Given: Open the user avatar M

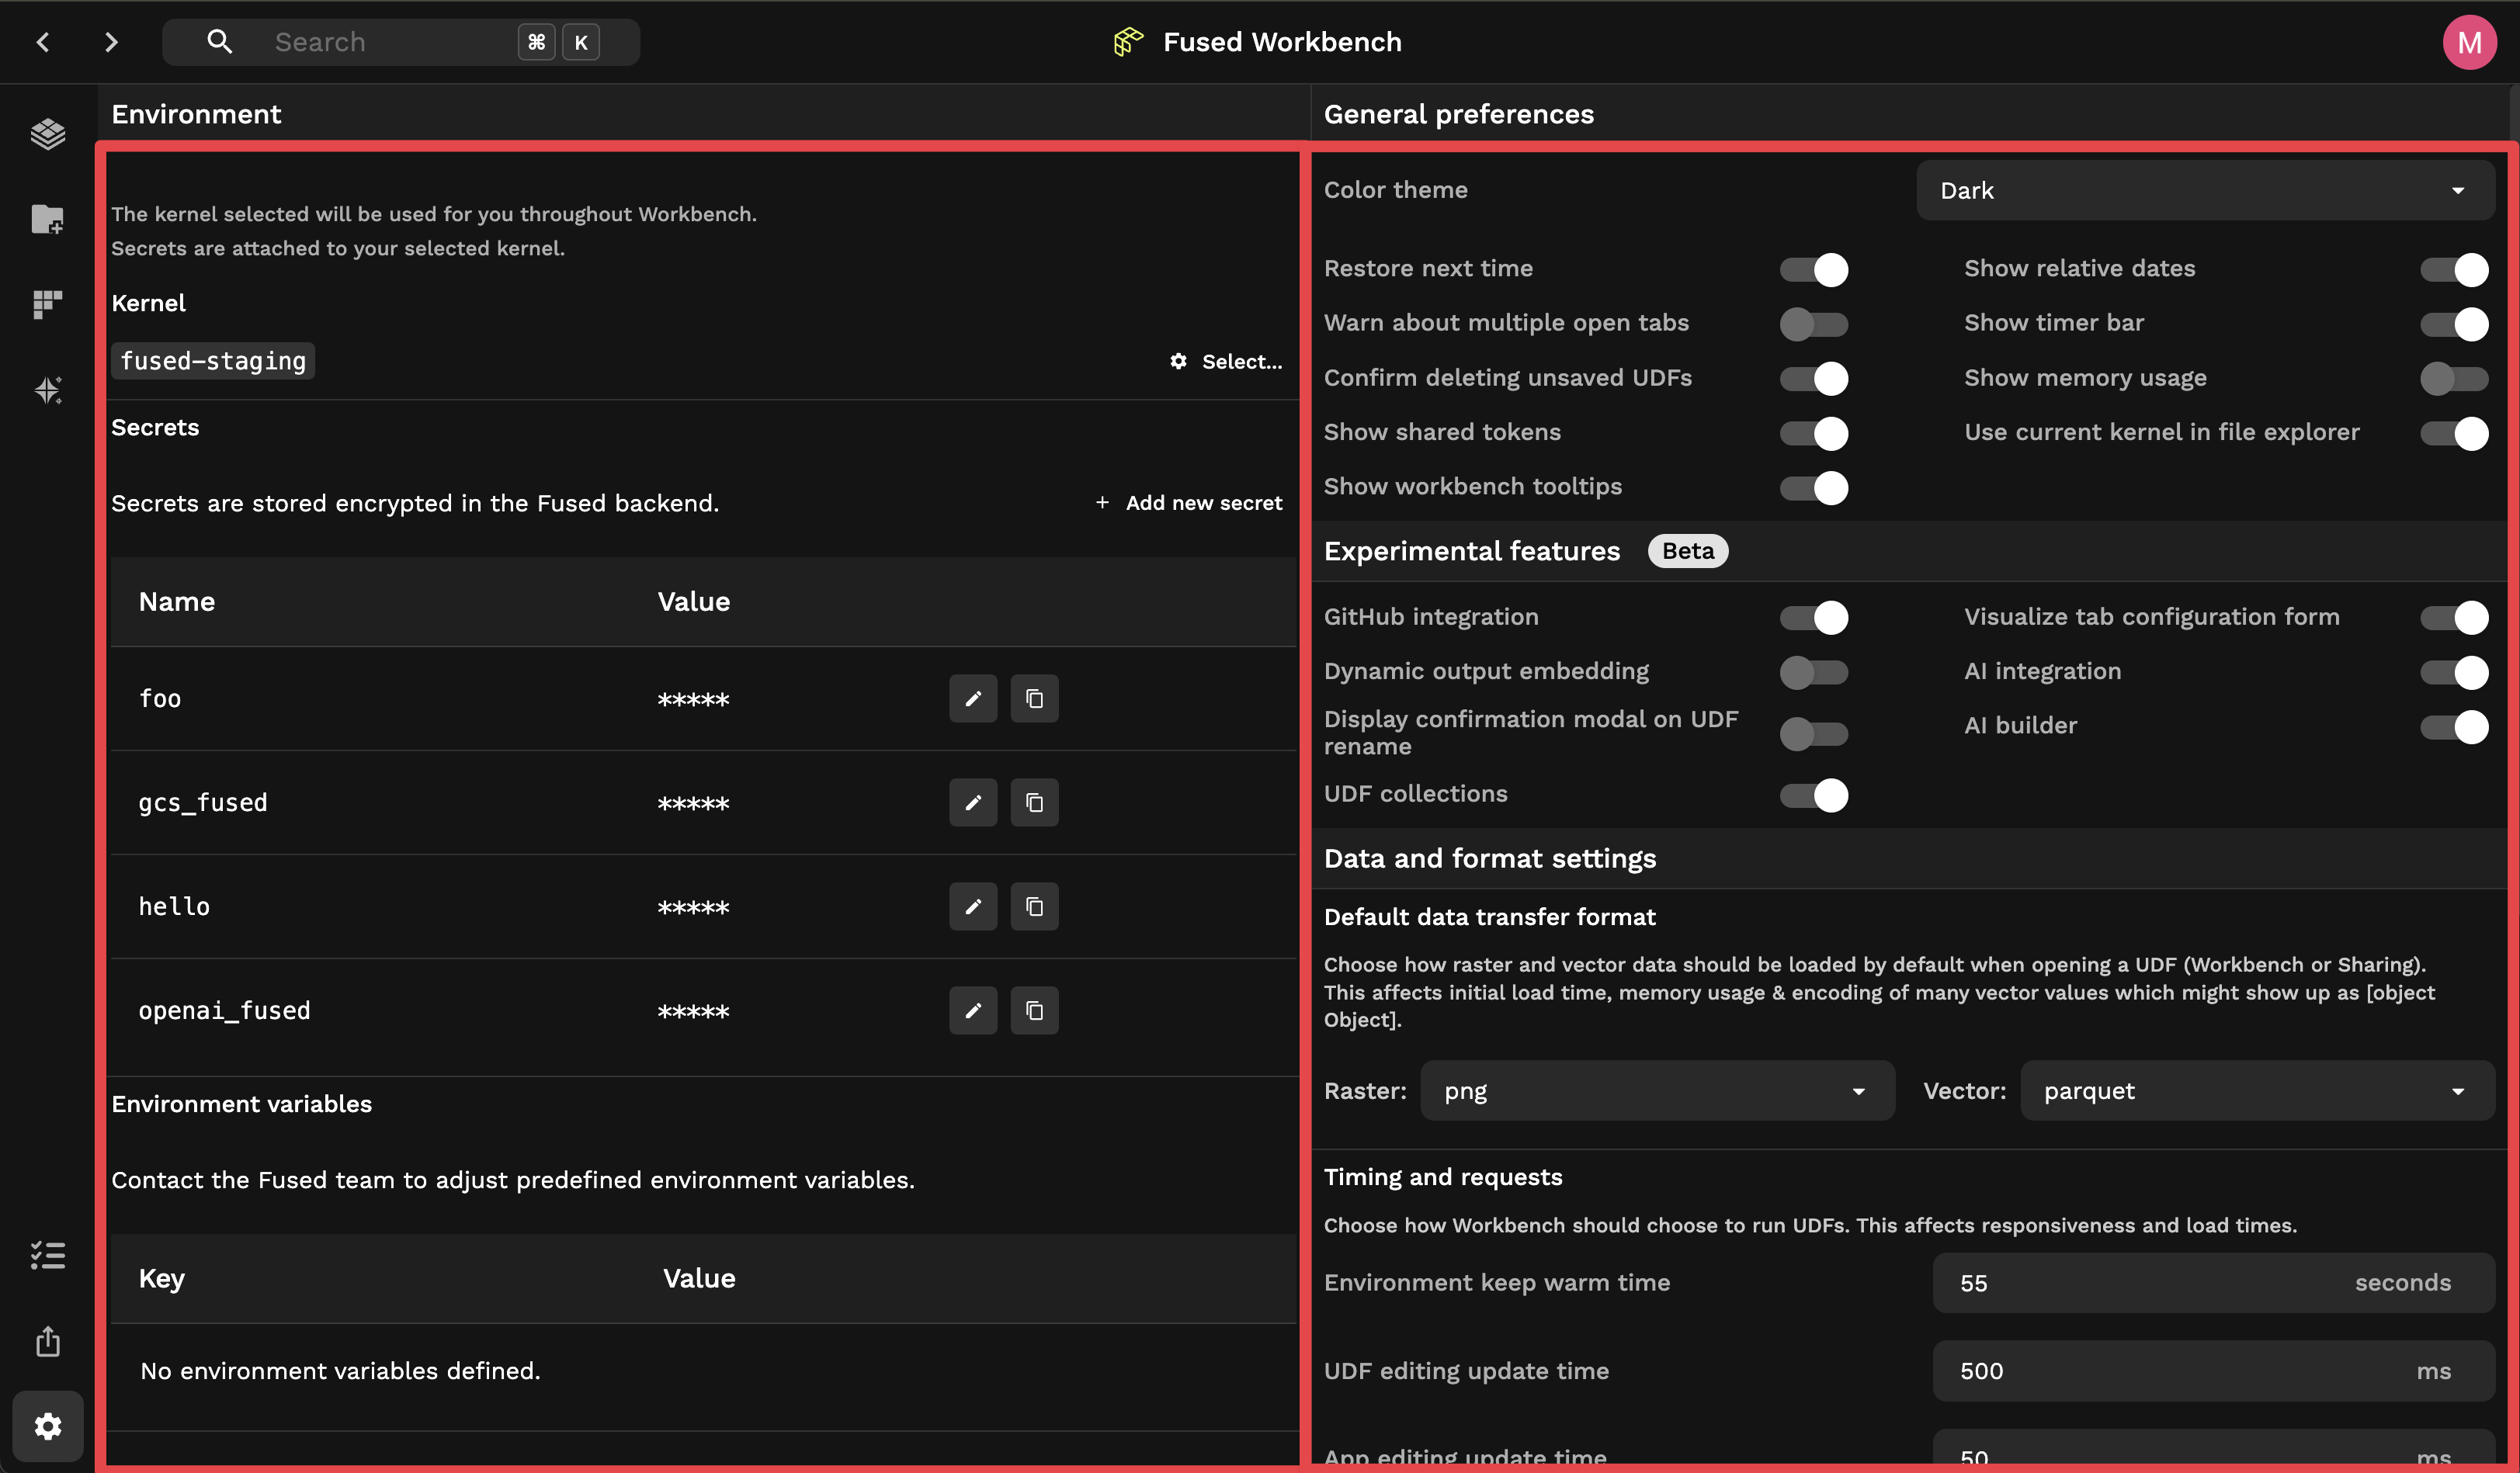Looking at the screenshot, I should tap(2469, 42).
